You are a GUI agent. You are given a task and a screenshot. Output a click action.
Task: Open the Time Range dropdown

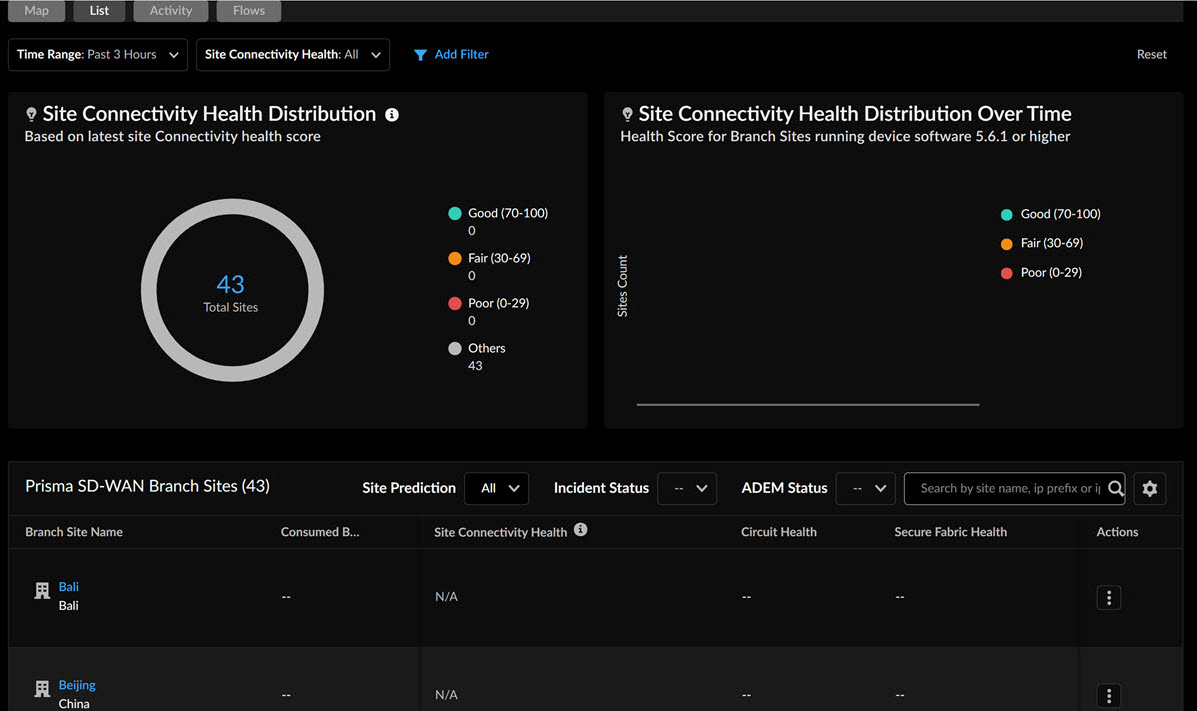[98, 55]
